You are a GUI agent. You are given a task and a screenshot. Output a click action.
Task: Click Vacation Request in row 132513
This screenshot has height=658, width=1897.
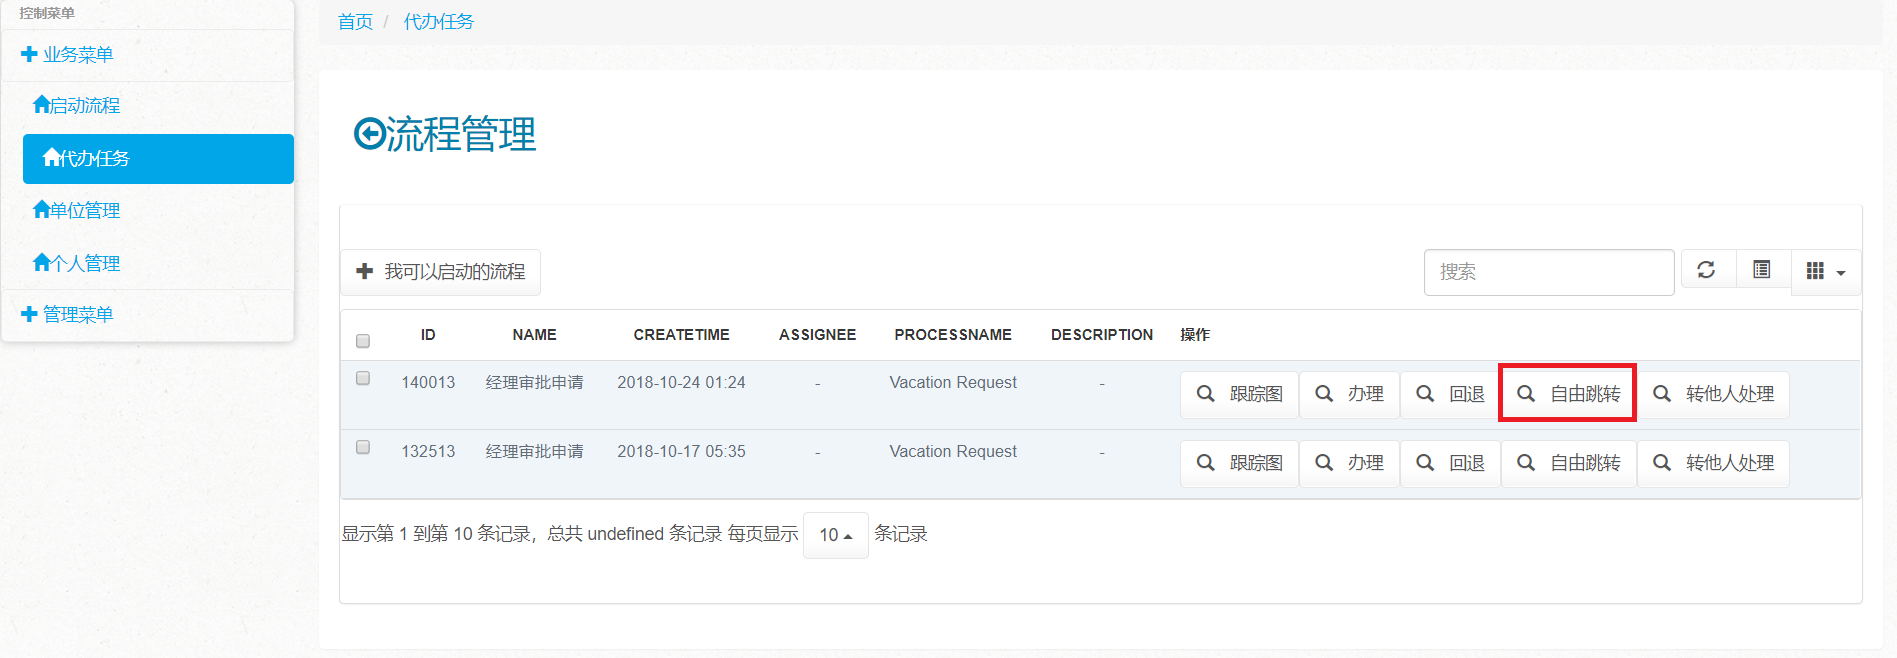pos(953,451)
